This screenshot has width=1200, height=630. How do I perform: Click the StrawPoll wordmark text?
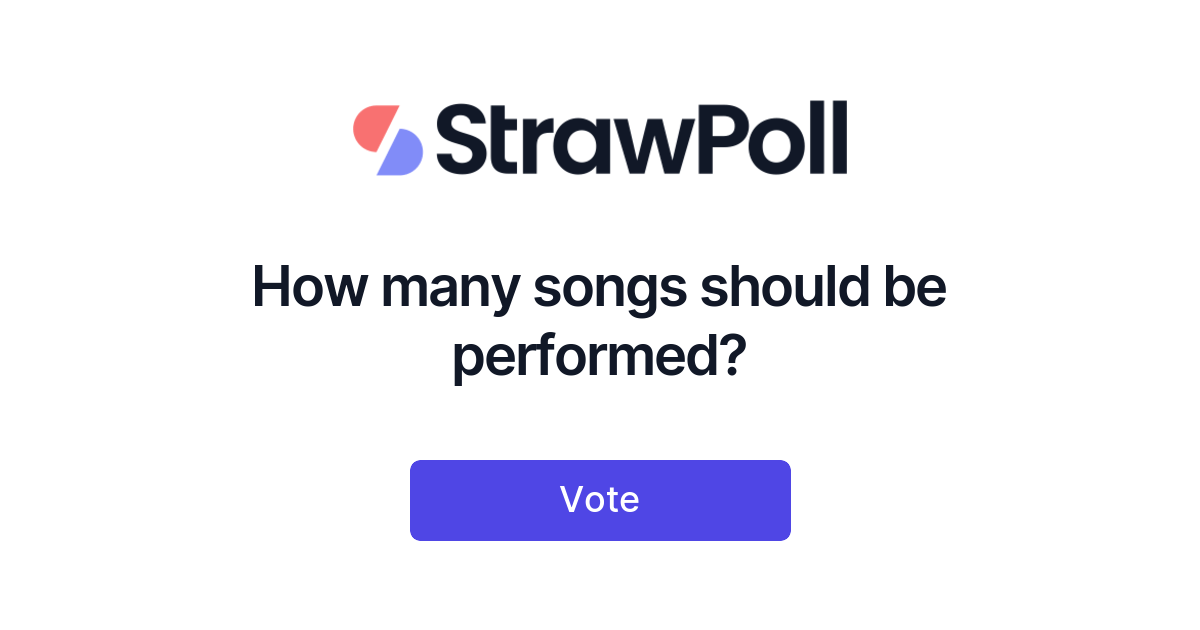point(642,139)
